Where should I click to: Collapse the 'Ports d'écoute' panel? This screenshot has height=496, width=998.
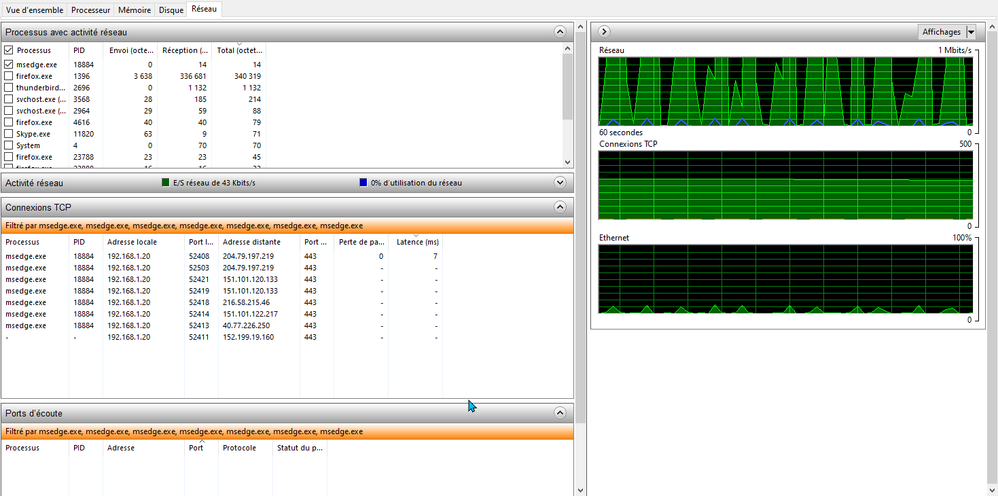point(560,412)
